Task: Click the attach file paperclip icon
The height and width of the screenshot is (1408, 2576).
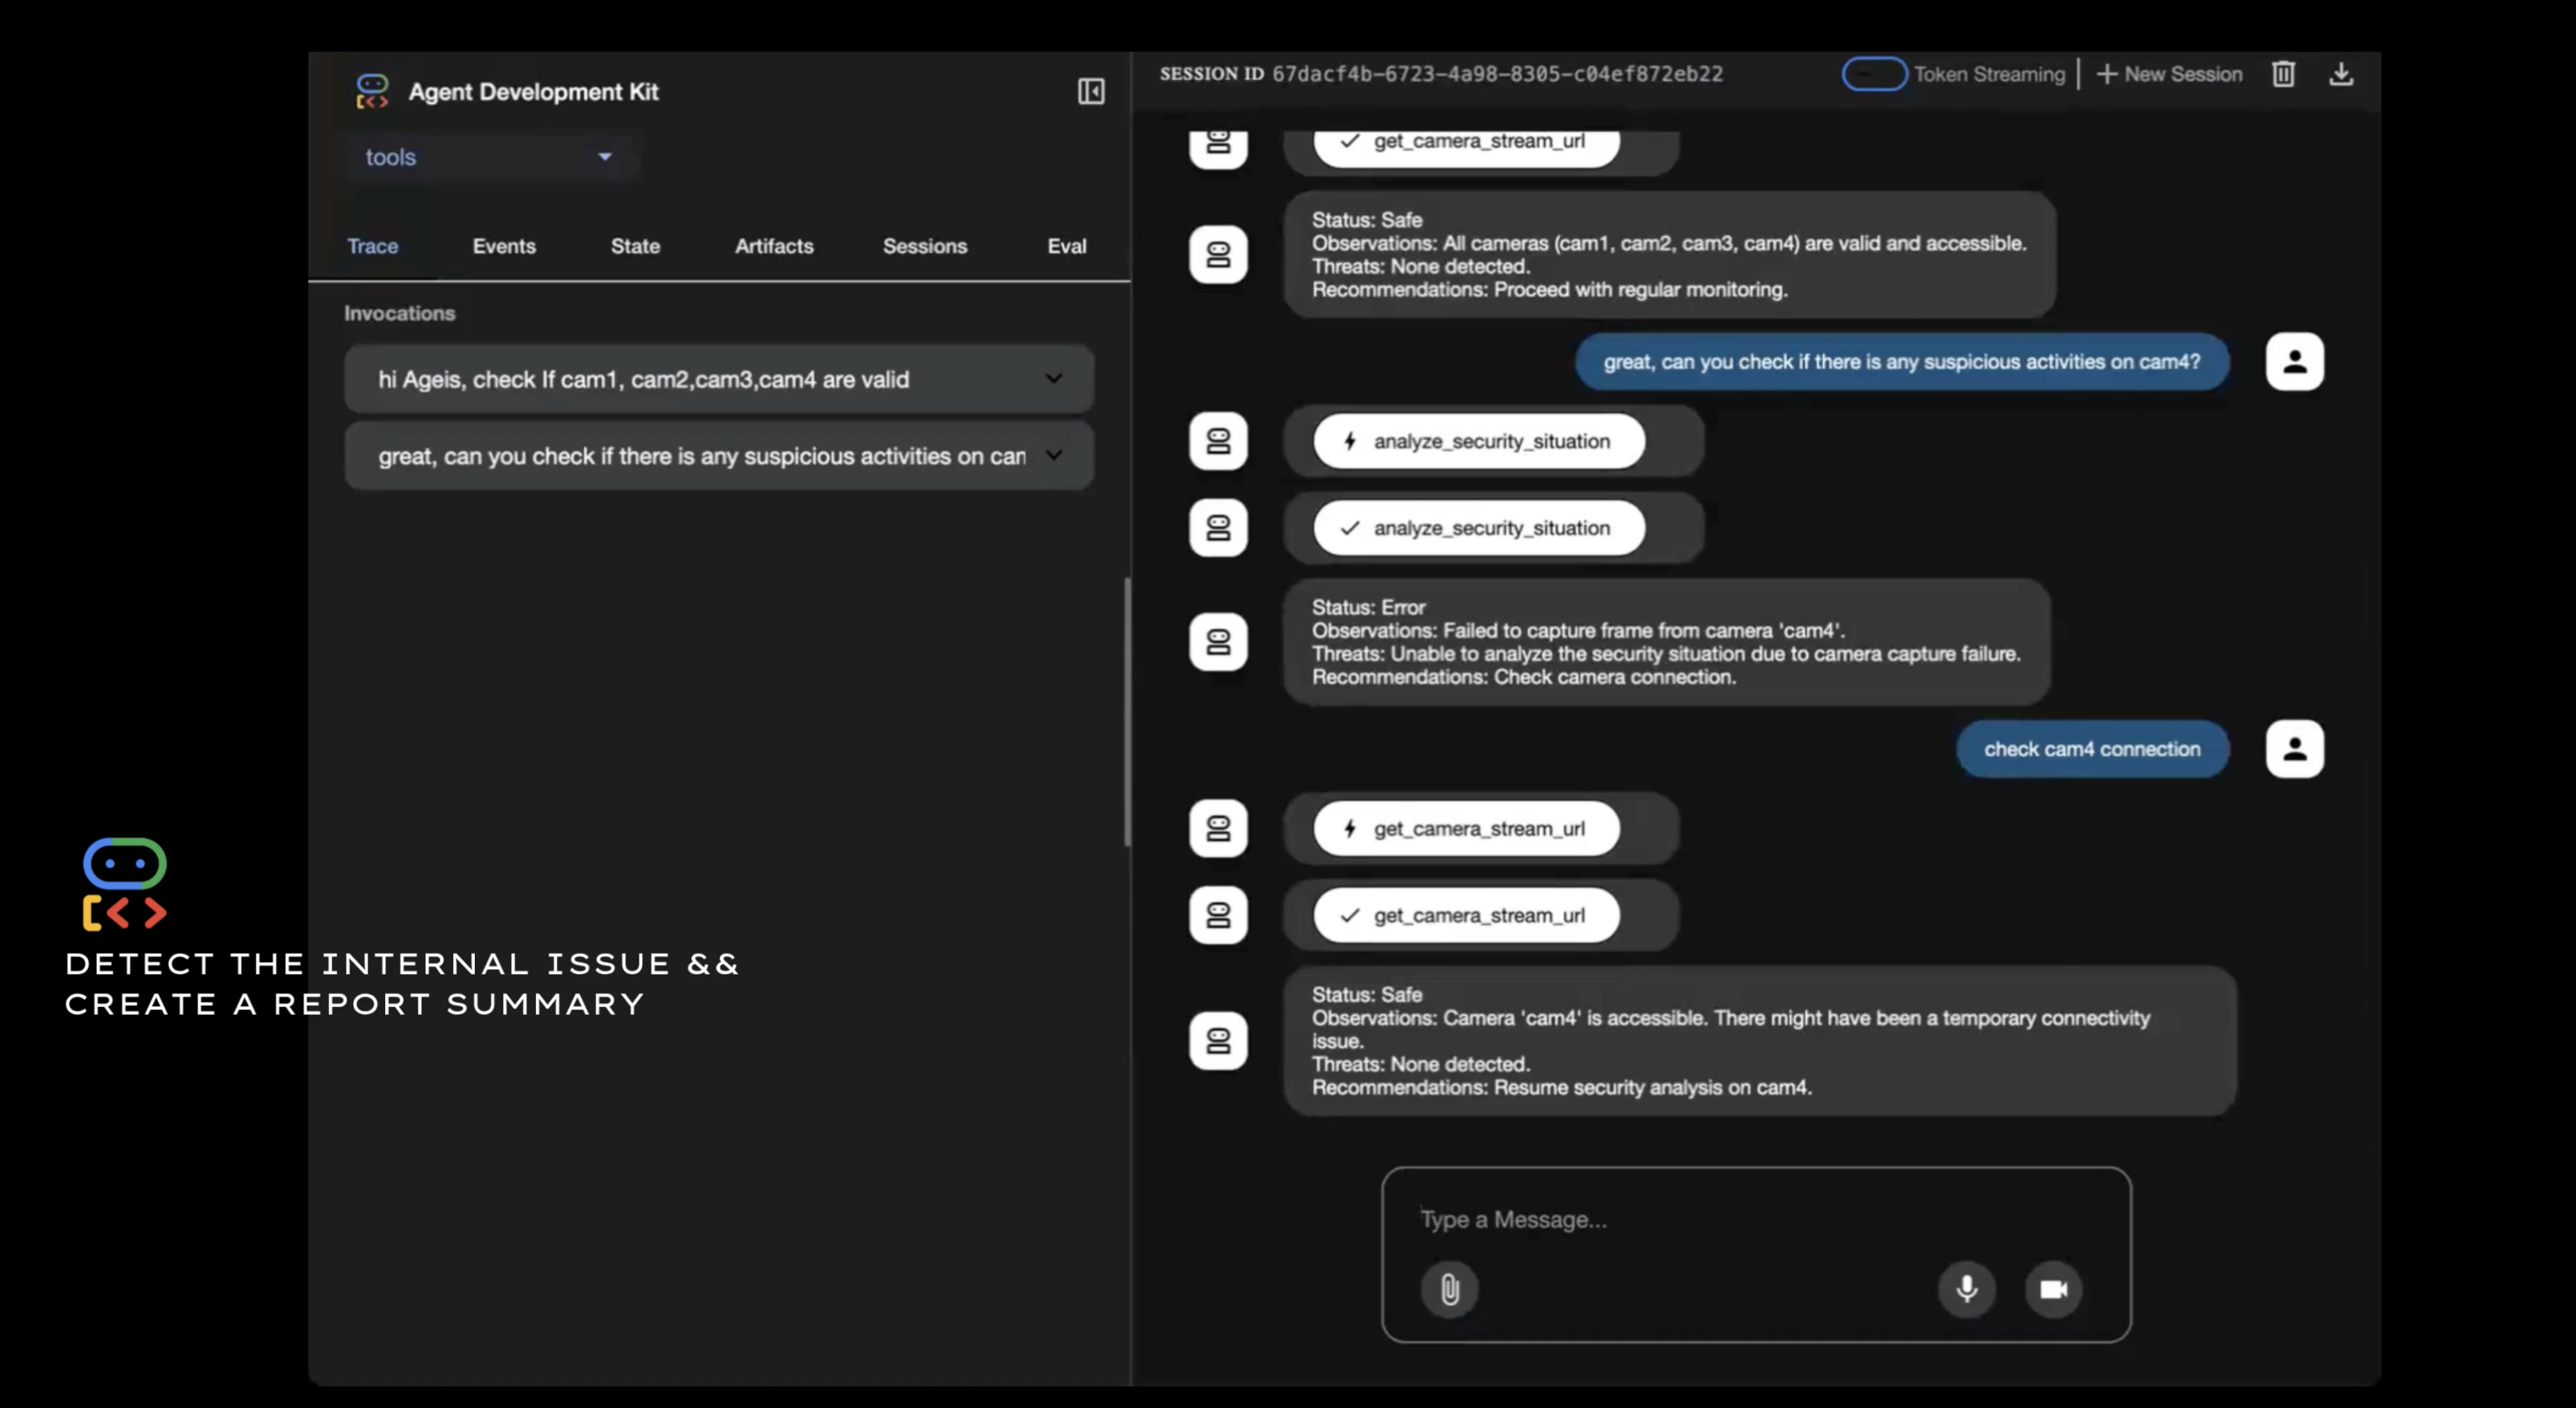Action: click(1449, 1289)
